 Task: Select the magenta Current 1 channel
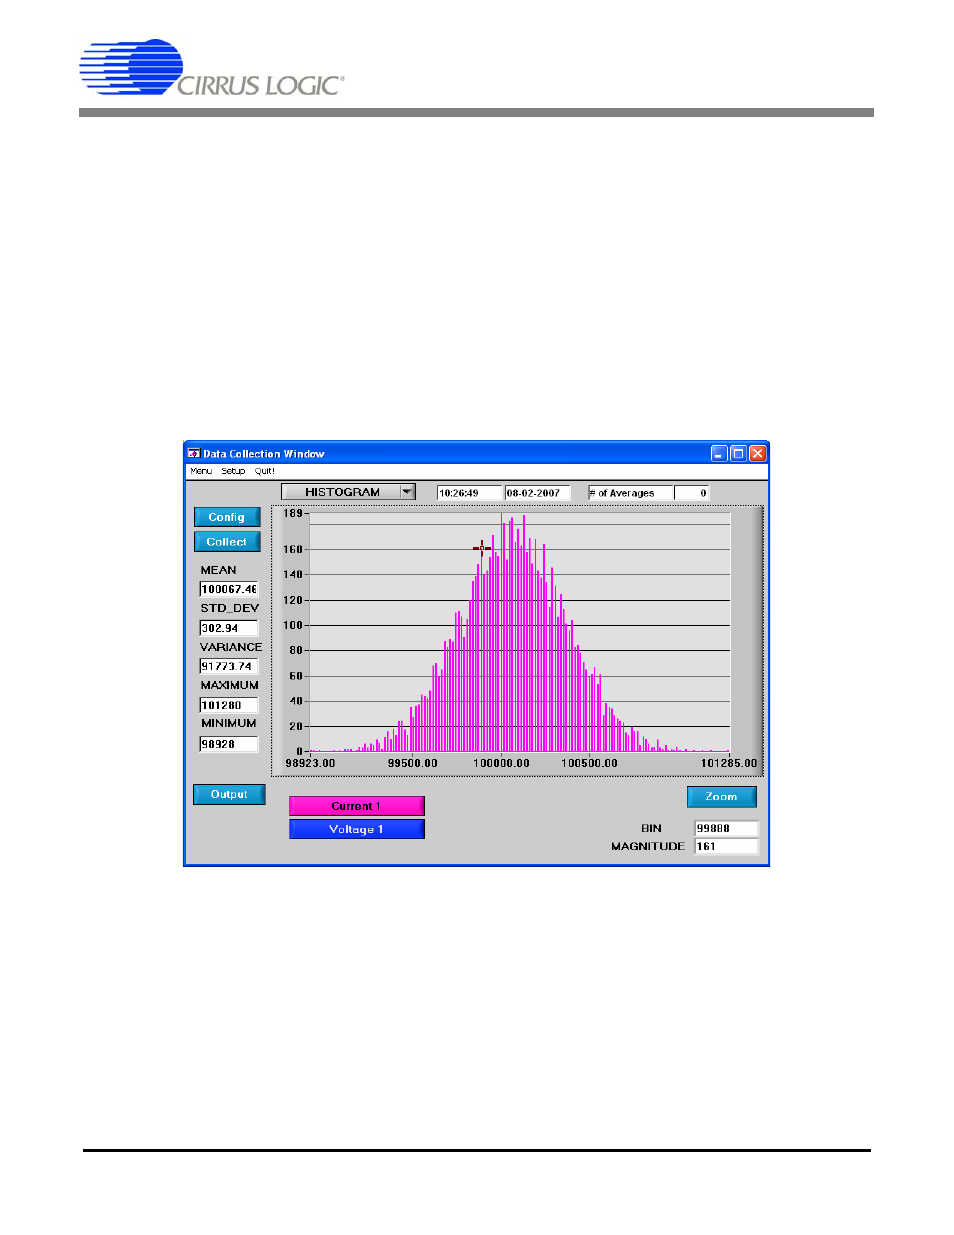pyautogui.click(x=356, y=806)
